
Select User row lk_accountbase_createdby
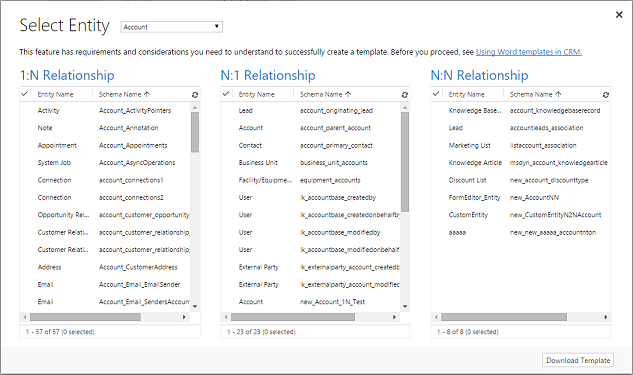tap(311, 197)
